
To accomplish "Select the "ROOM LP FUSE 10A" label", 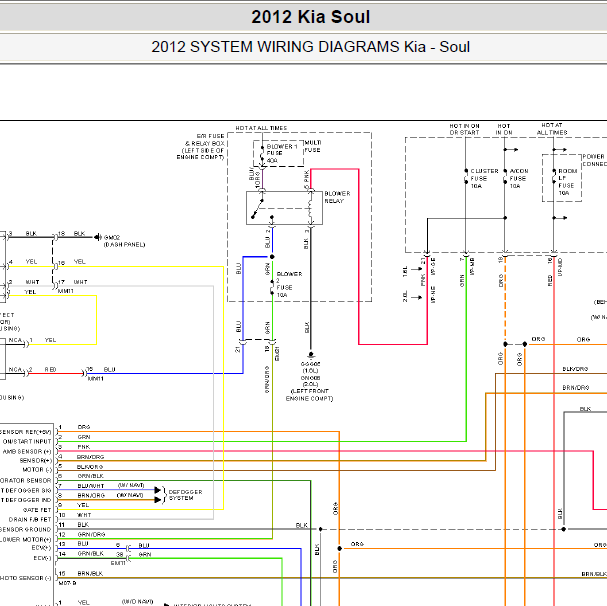I will pos(567,182).
